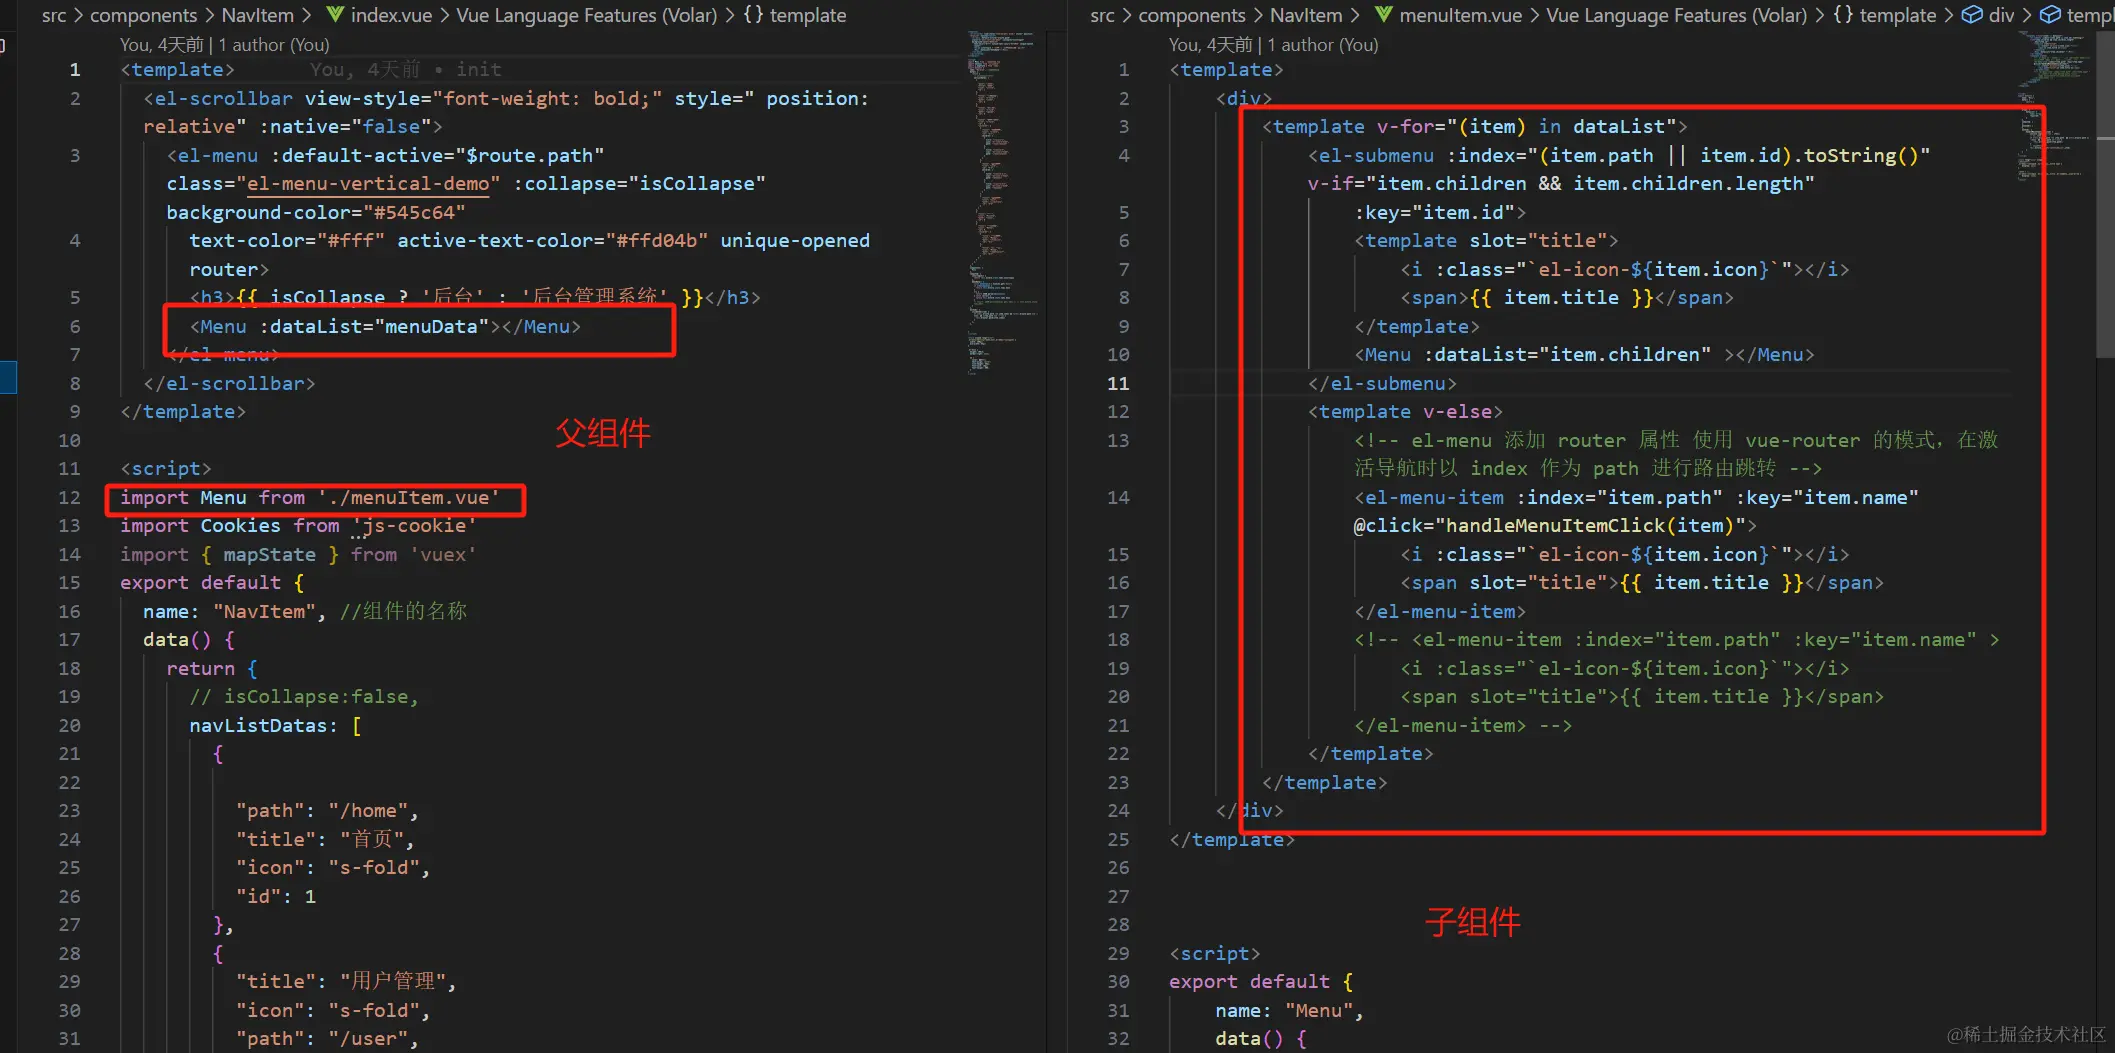Screen dimensions: 2115x1053
Task: Click the 'template v-for="(item) in dataList"' line
Action: coord(1475,127)
